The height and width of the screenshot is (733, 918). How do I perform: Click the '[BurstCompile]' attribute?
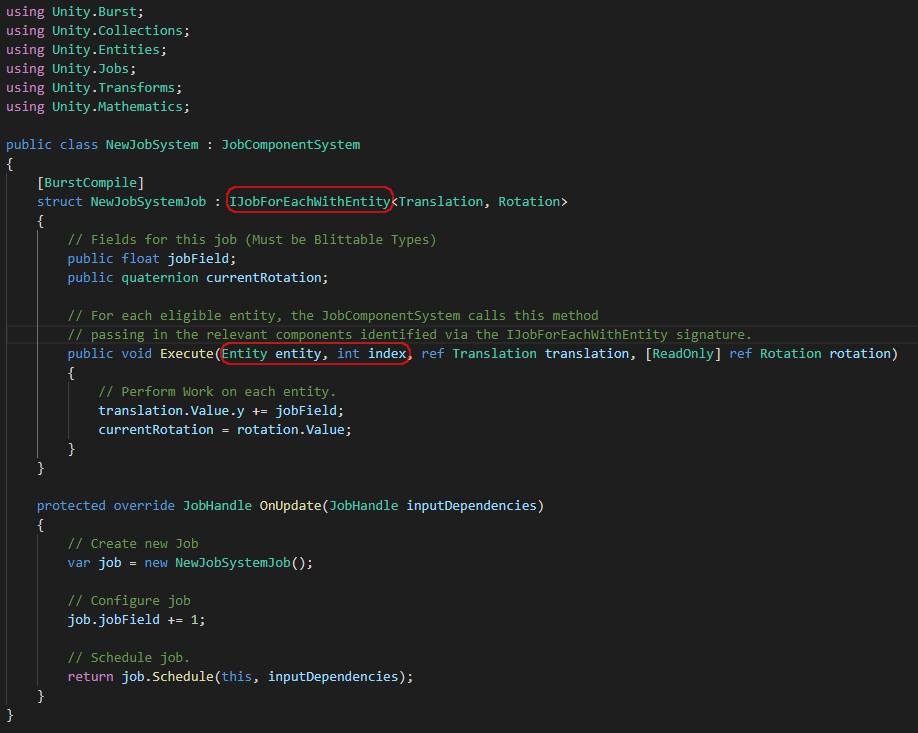pyautogui.click(x=90, y=183)
